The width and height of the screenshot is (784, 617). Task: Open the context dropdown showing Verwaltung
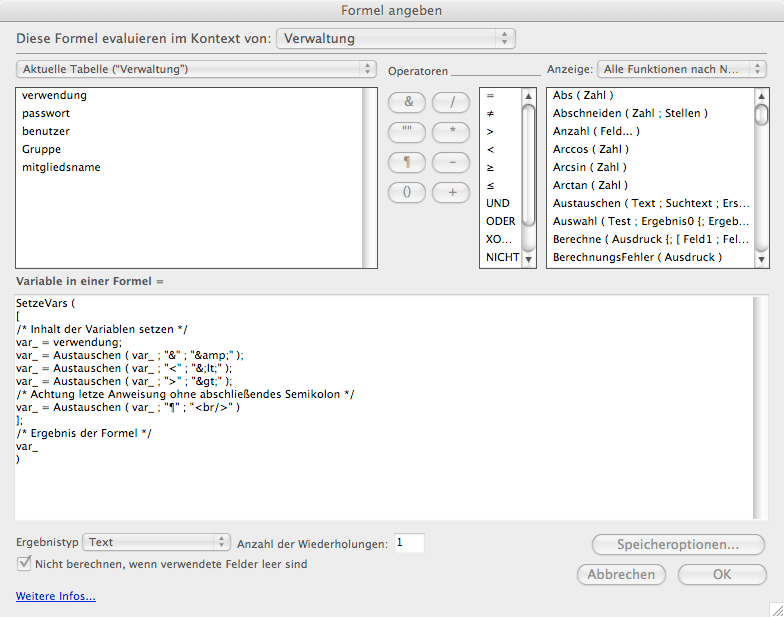(395, 39)
